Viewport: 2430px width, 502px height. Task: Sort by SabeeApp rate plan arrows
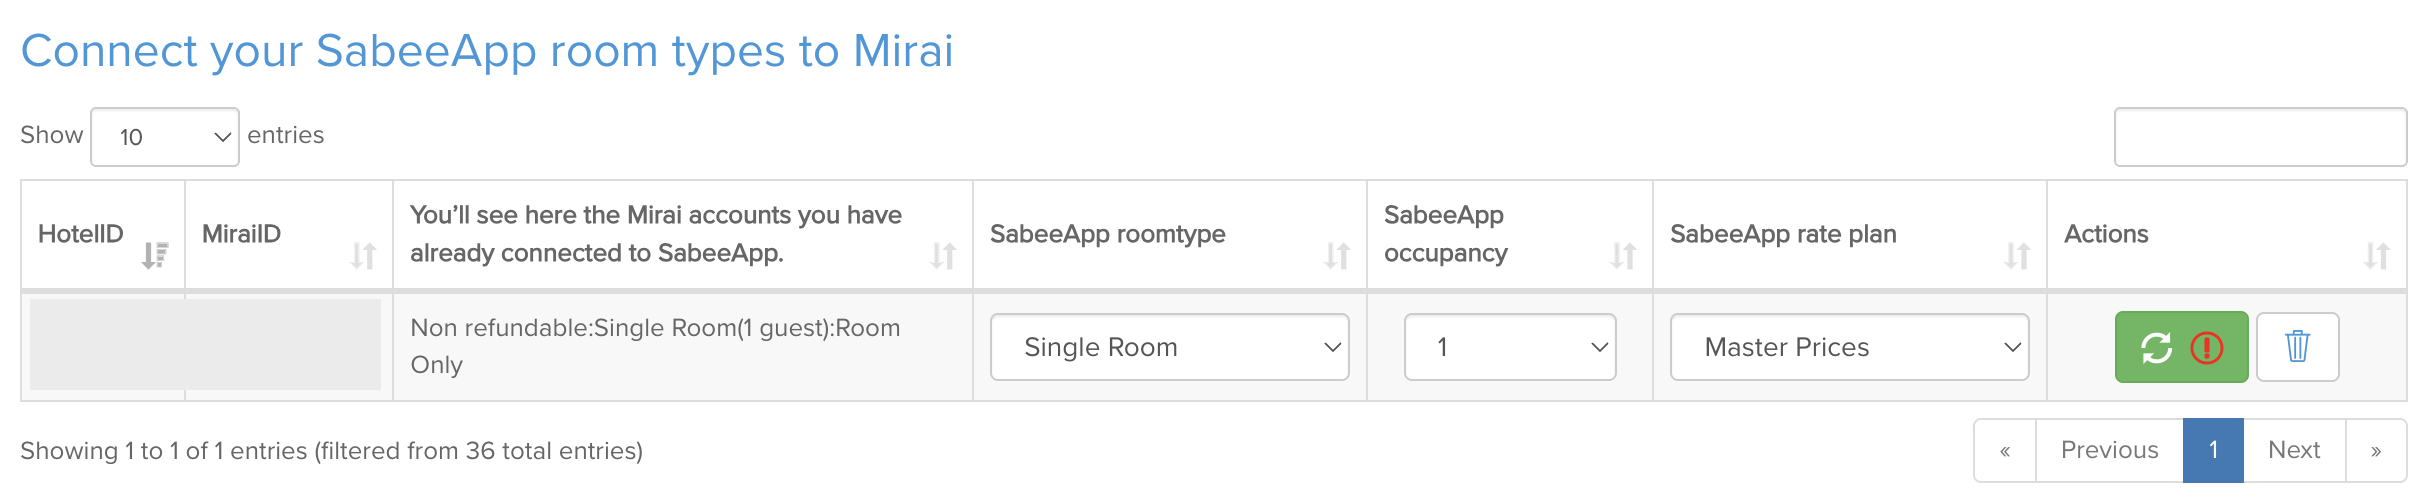[2017, 256]
